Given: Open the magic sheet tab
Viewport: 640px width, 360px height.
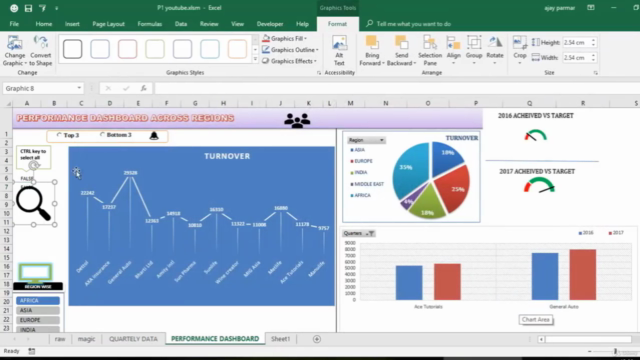Looking at the screenshot, I should click(87, 339).
